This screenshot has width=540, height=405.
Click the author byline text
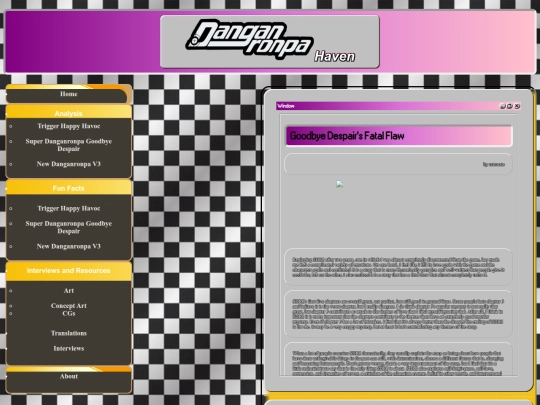click(494, 164)
